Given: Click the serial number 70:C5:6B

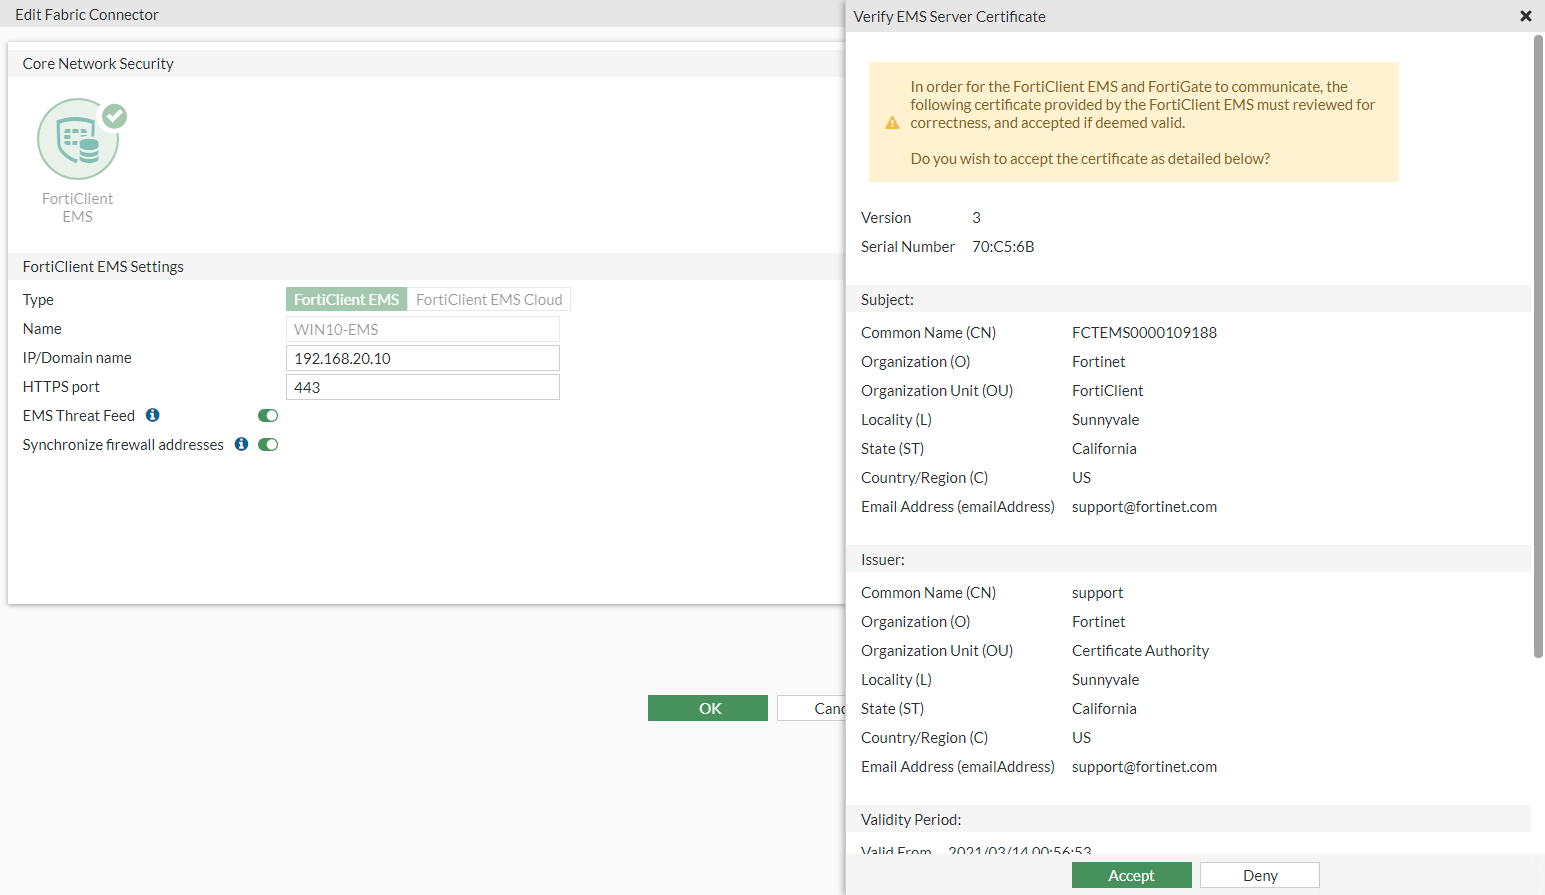Looking at the screenshot, I should click(x=1003, y=247).
